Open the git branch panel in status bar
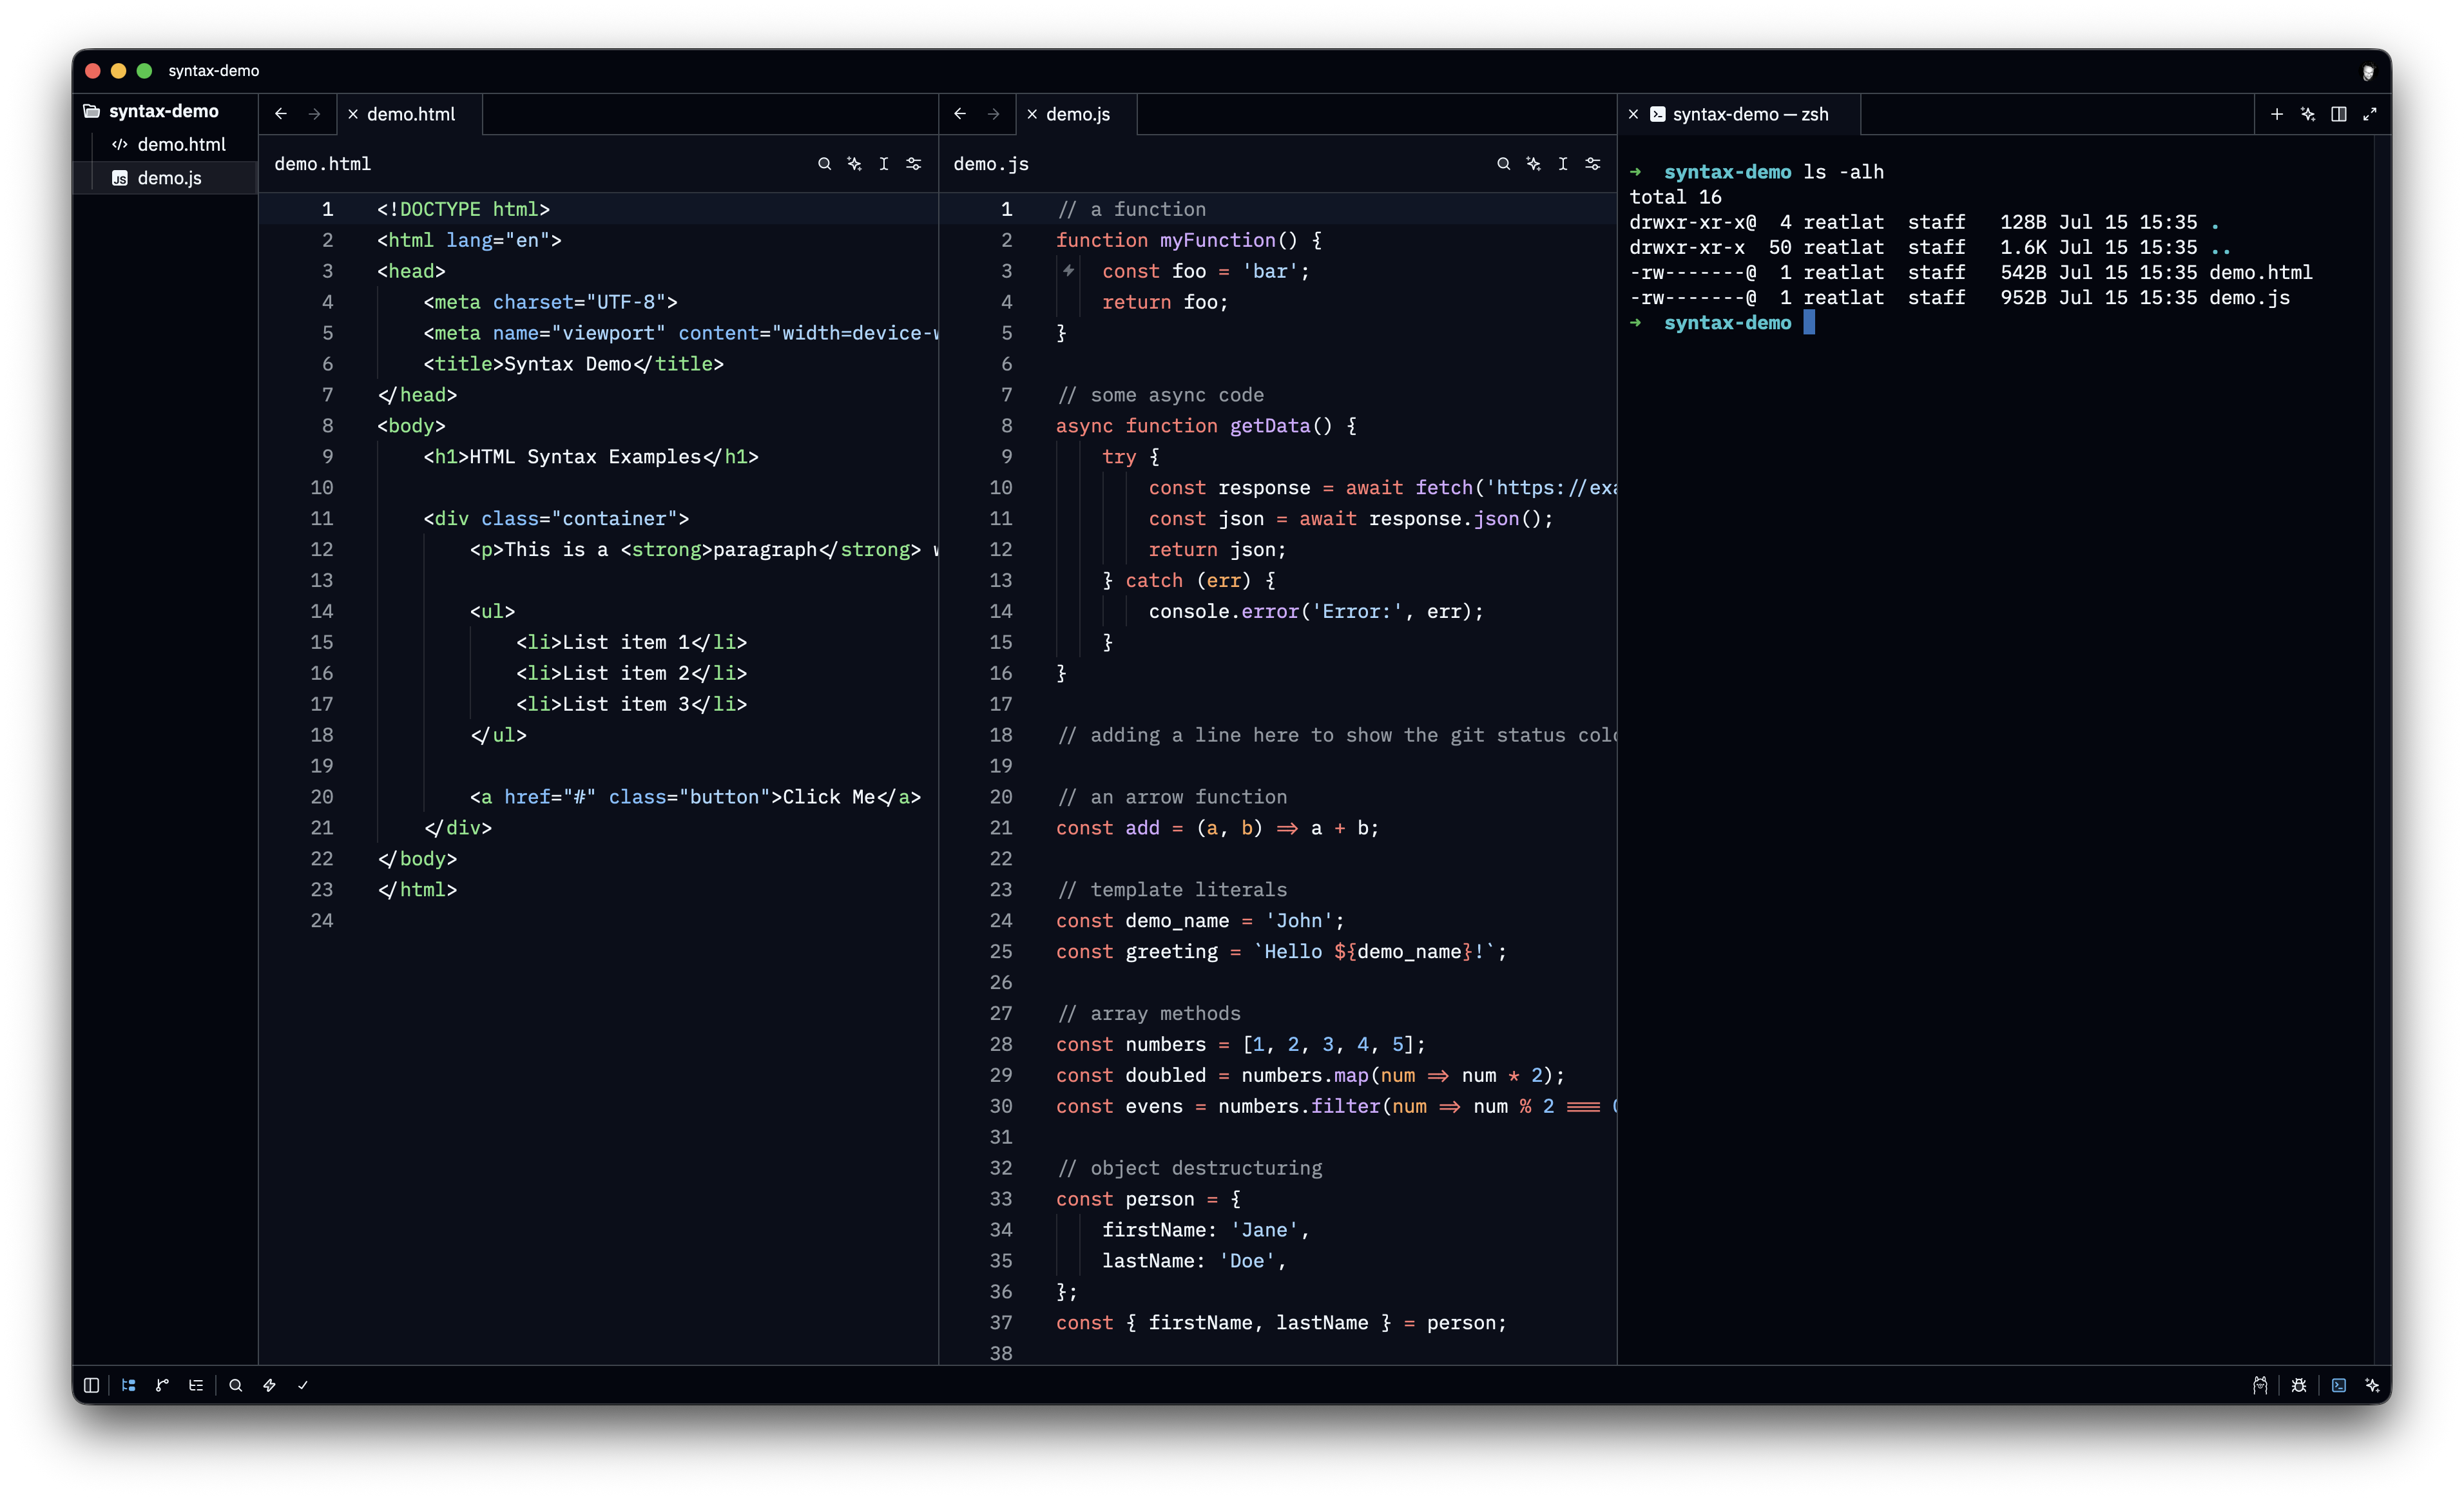This screenshot has width=2464, height=1500. coord(162,1385)
